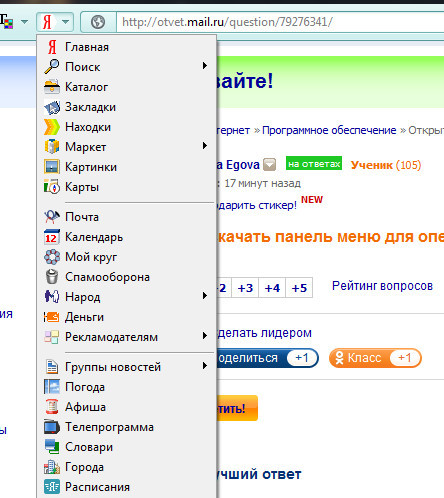Click the green на ответах badge
Screen dimensions: 444x498
(x=314, y=163)
